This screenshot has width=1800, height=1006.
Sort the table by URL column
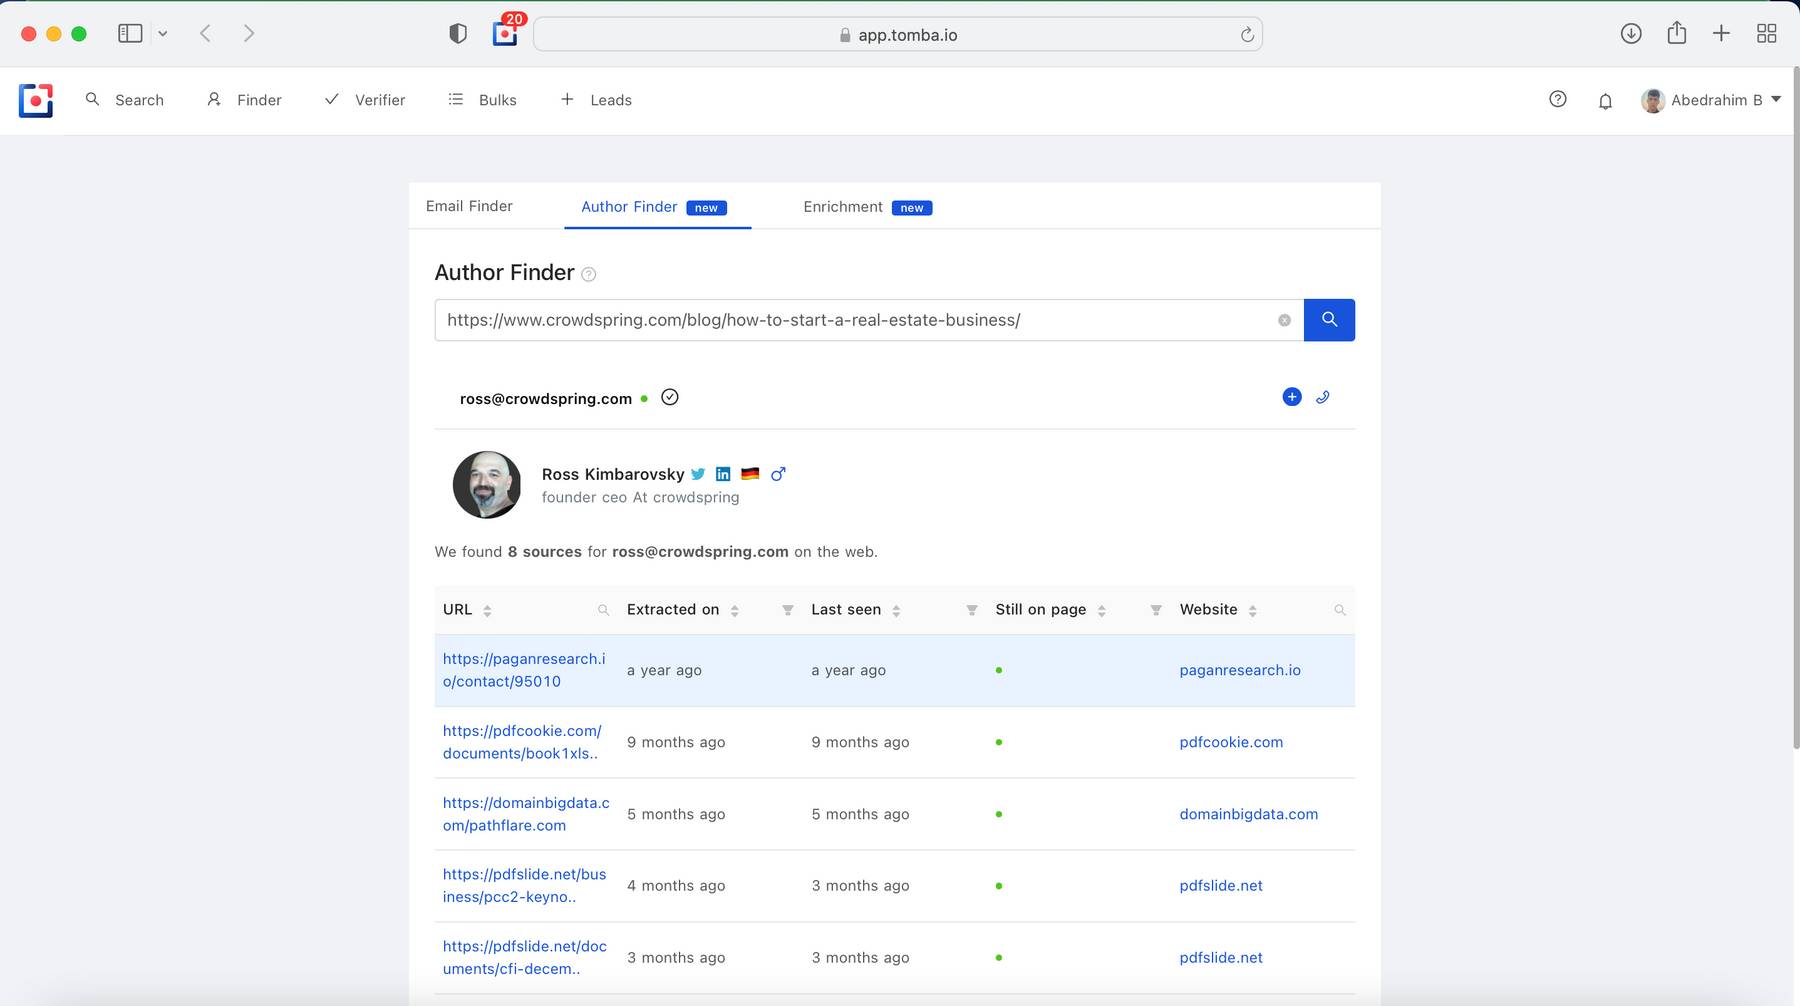[487, 610]
